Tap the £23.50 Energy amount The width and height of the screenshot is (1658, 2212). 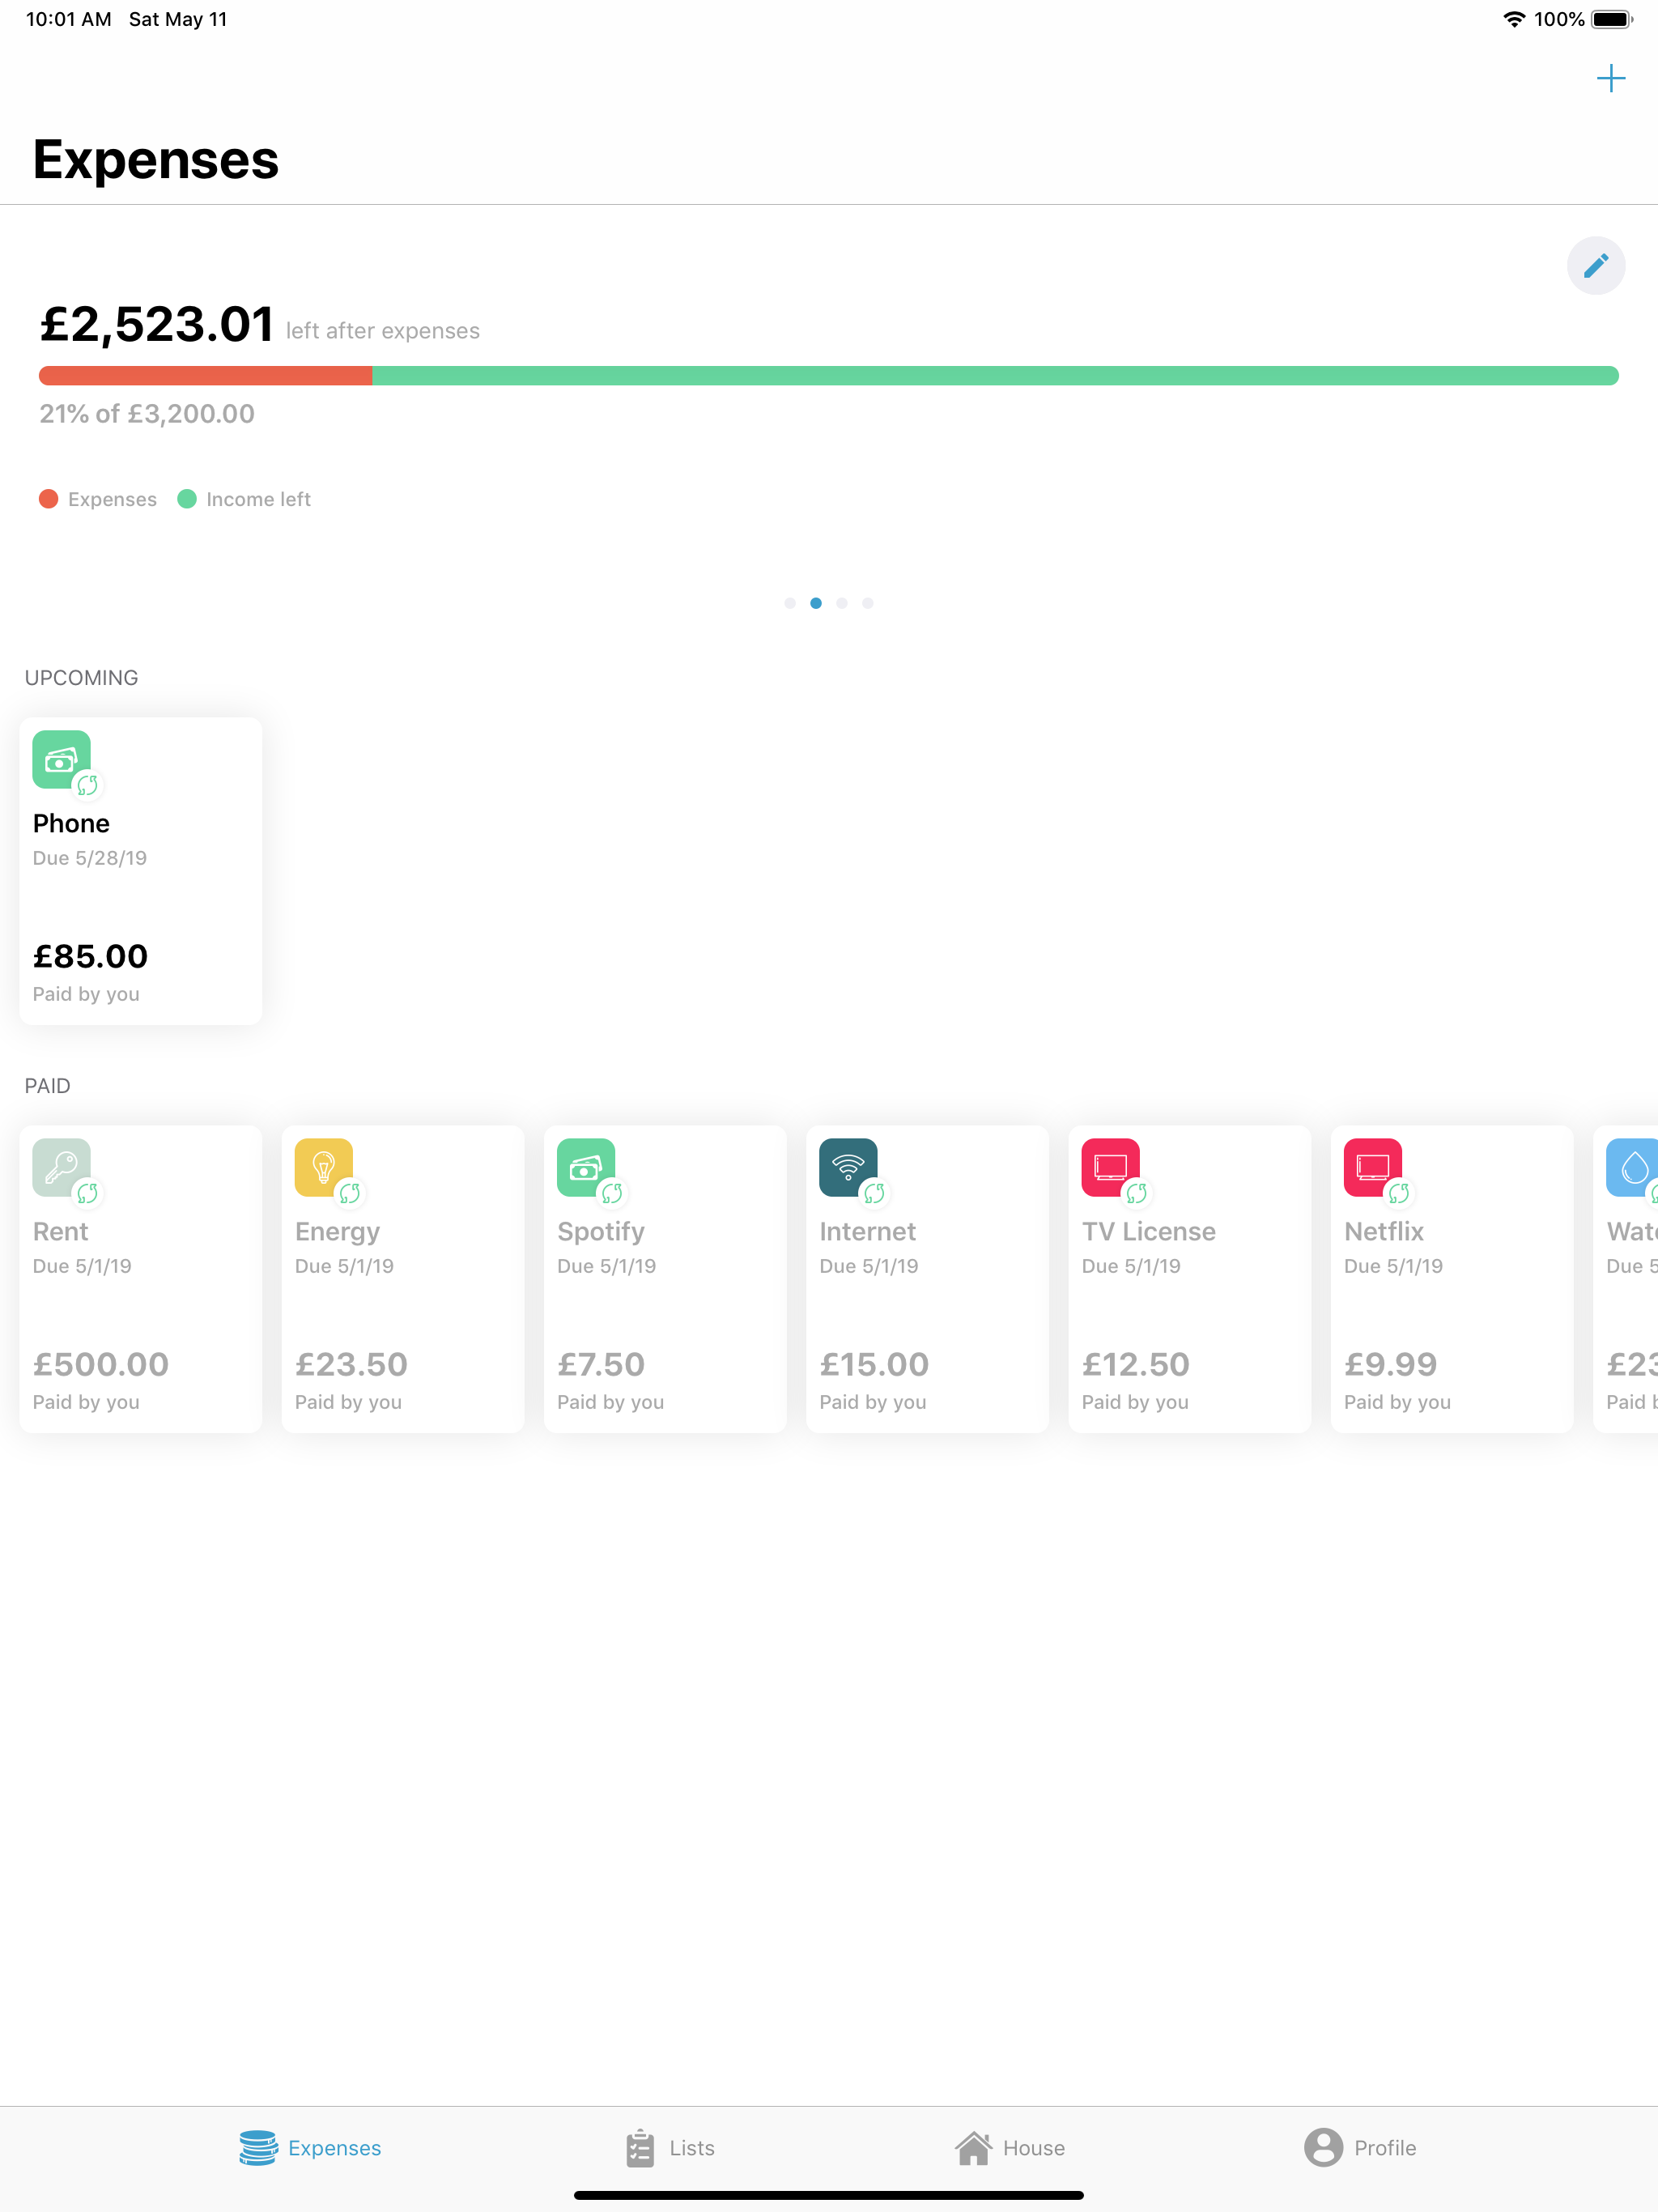(351, 1365)
